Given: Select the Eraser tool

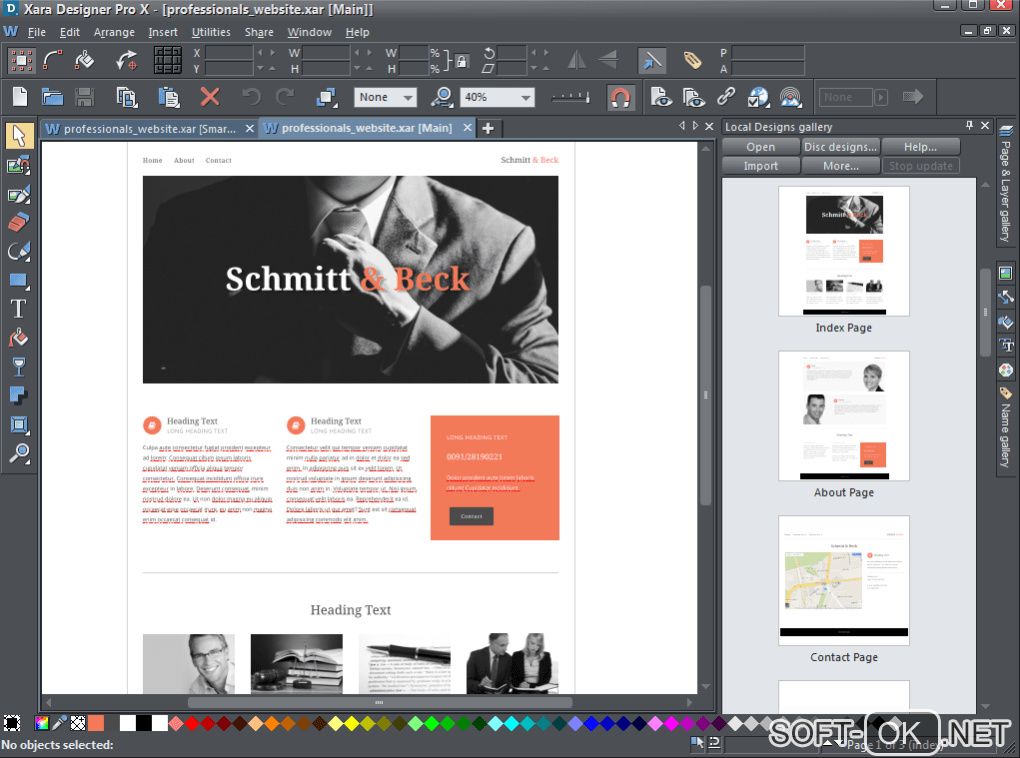Looking at the screenshot, I should [18, 223].
